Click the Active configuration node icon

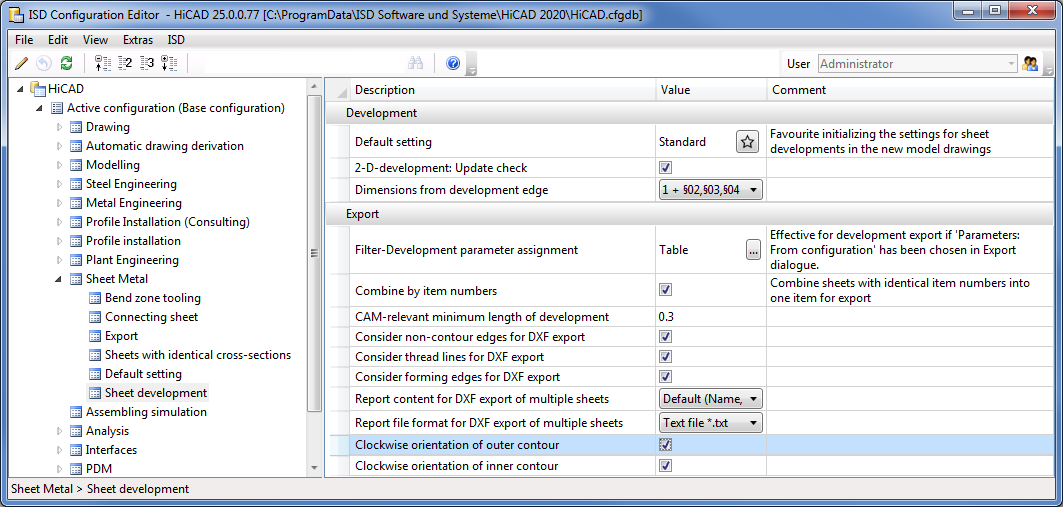[x=57, y=108]
